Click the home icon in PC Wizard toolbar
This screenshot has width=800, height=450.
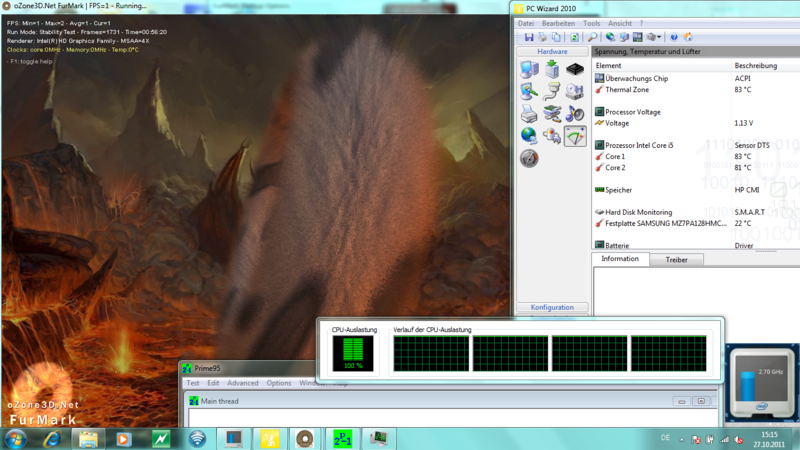click(x=688, y=37)
